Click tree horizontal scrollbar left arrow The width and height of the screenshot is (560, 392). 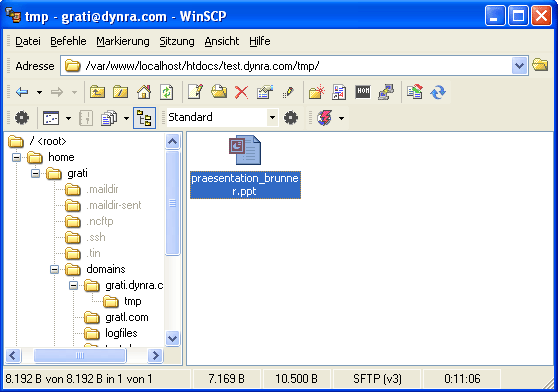click(x=13, y=356)
